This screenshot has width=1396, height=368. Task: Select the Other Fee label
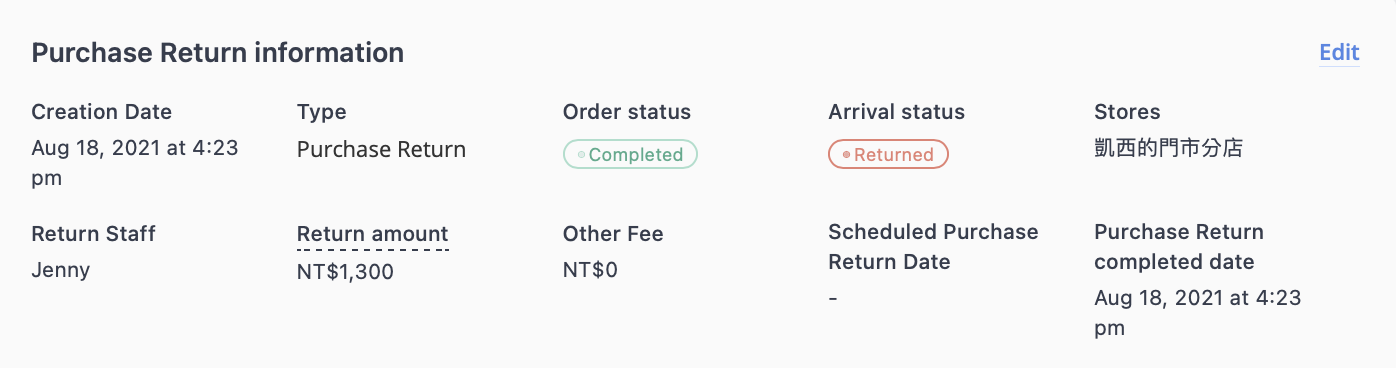coord(613,234)
